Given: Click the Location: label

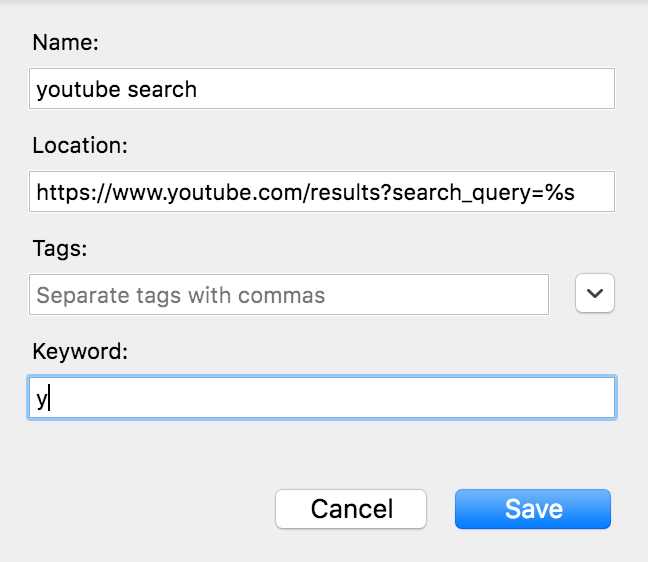Looking at the screenshot, I should click(80, 145).
